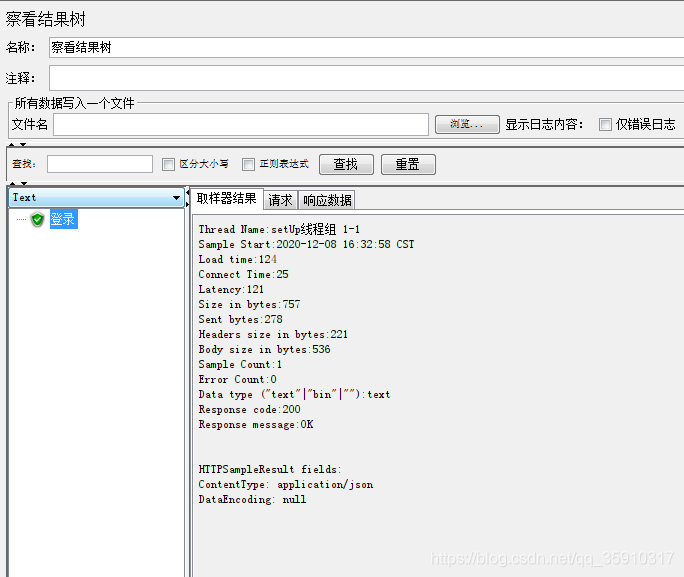Select the 登录 sample result in tree
Screen dimensions: 684x577
coord(63,219)
